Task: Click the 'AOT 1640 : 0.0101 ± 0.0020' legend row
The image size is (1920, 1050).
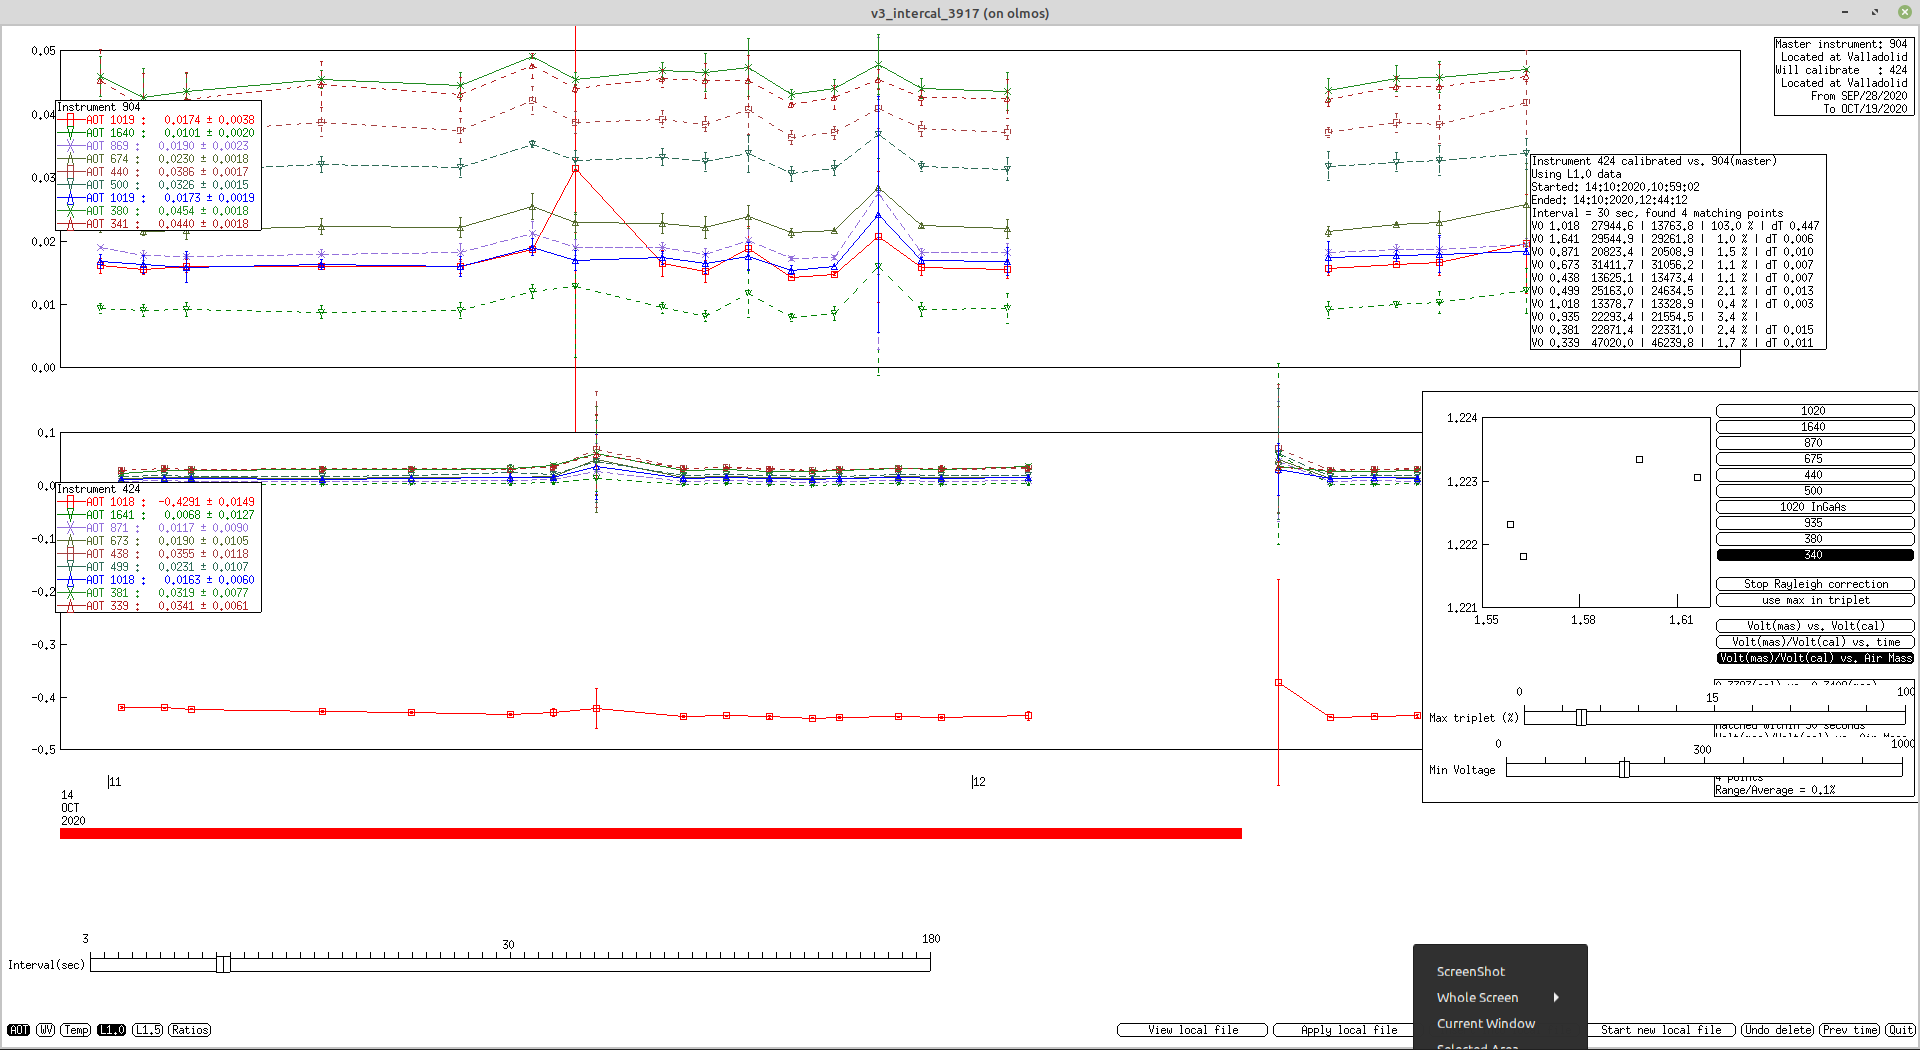Action: point(158,133)
